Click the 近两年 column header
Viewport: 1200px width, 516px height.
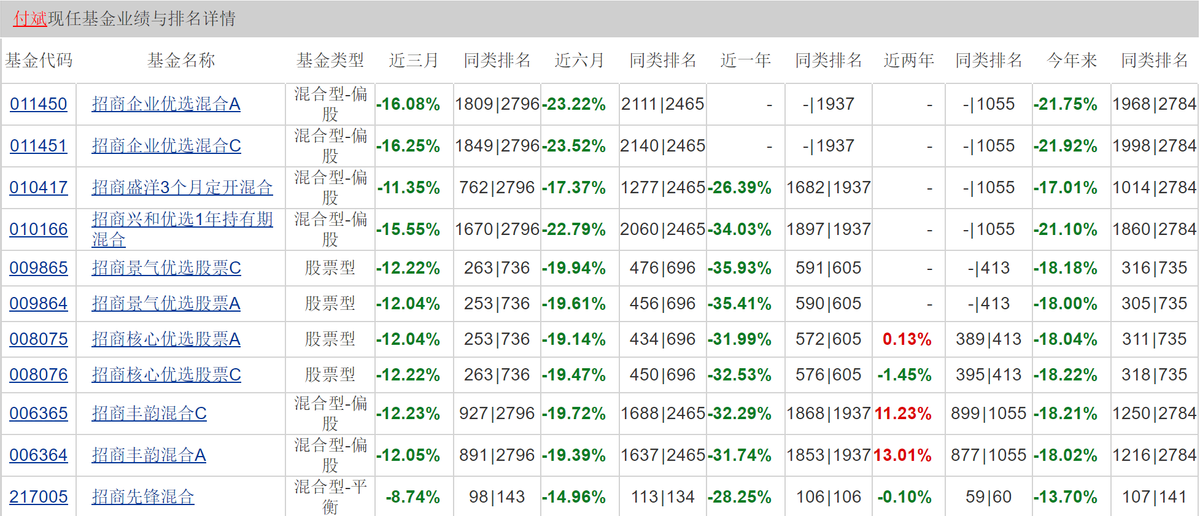909,61
